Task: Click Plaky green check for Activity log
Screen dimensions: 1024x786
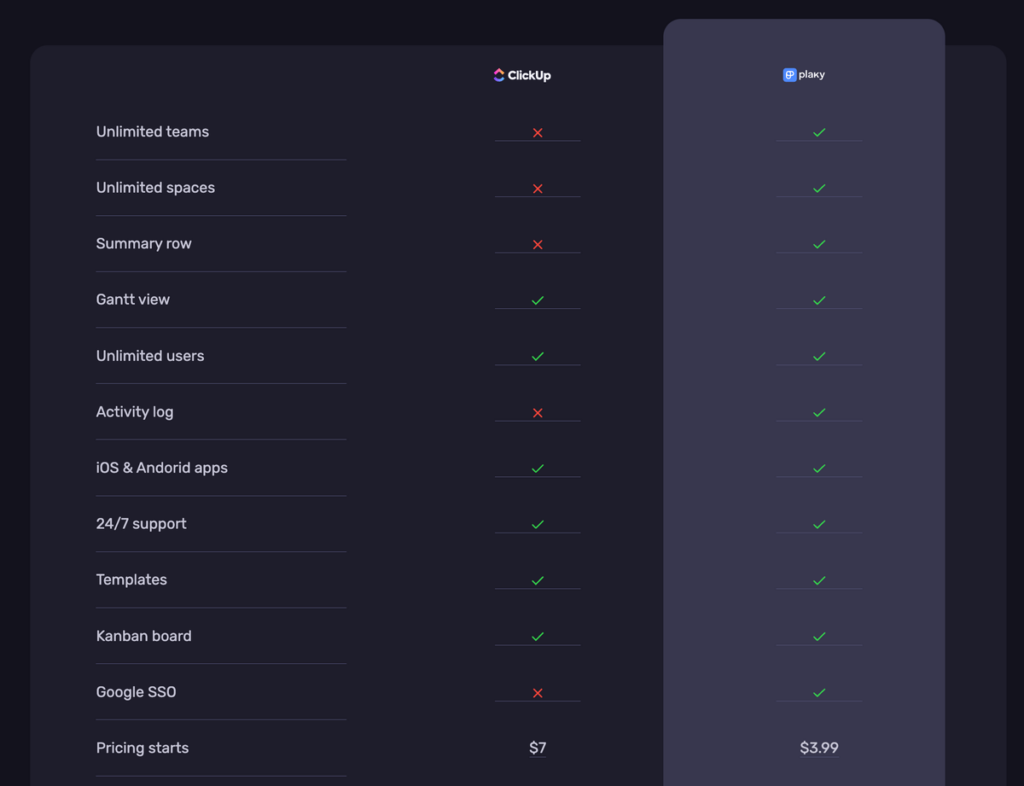Action: 819,412
